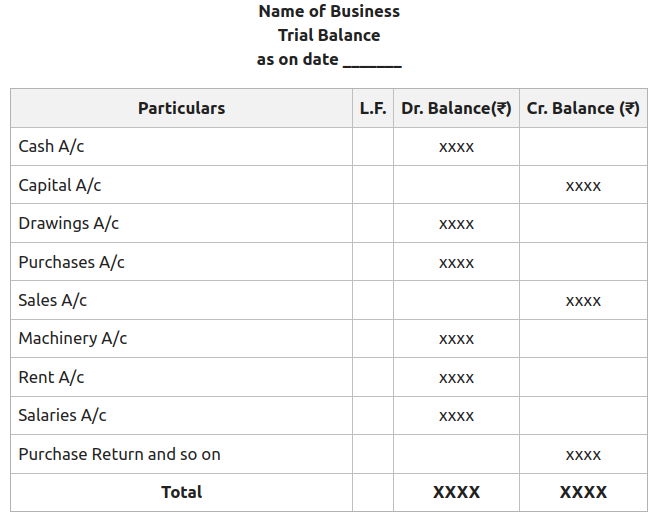This screenshot has height=522, width=657.
Task: Click the Capital A/c entry
Action: click(59, 185)
